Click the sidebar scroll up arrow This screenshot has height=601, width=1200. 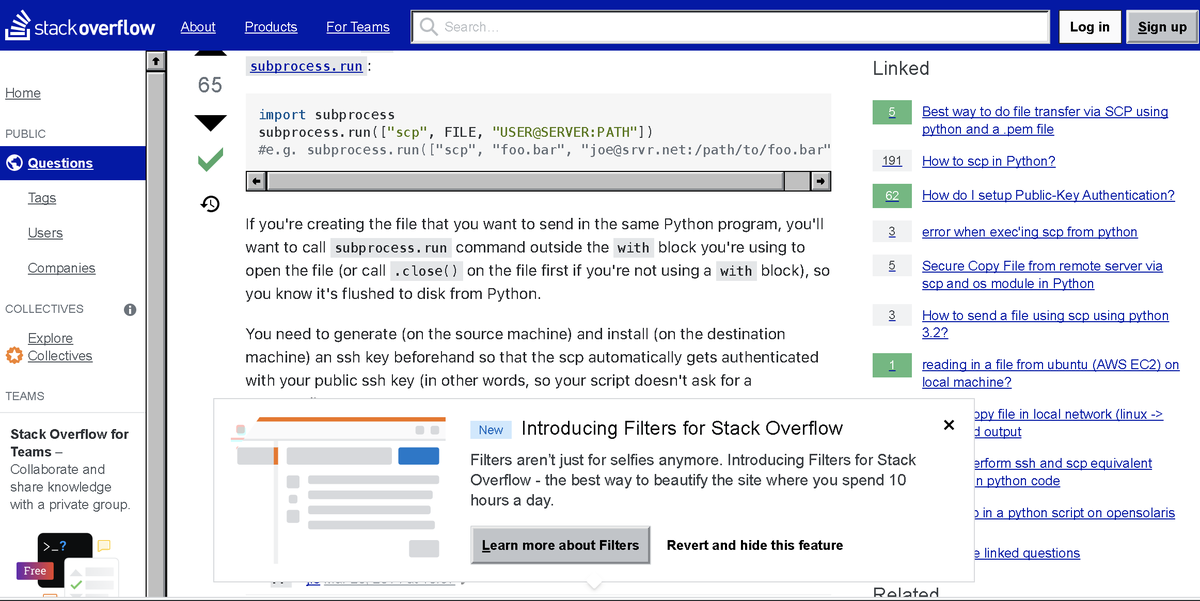point(156,62)
